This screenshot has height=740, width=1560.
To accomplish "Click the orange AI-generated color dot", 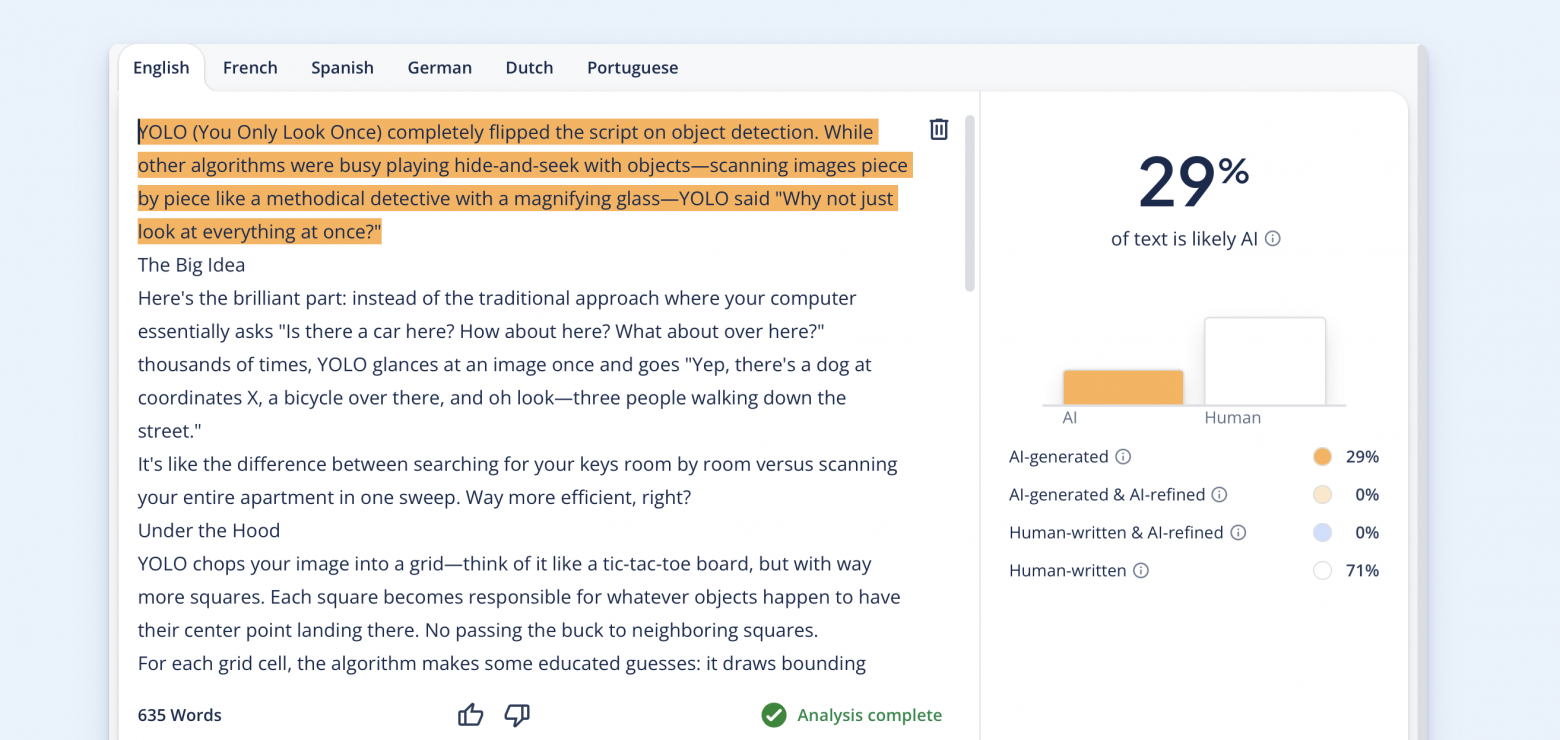I will point(1322,457).
